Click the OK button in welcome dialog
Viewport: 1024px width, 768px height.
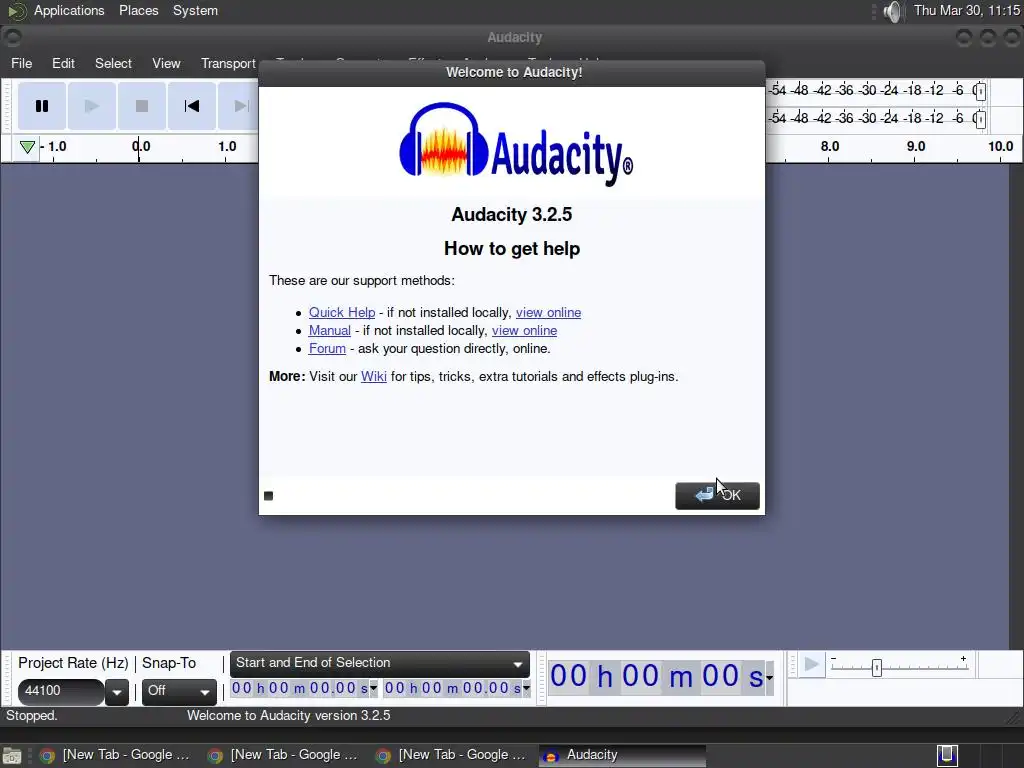[717, 496]
